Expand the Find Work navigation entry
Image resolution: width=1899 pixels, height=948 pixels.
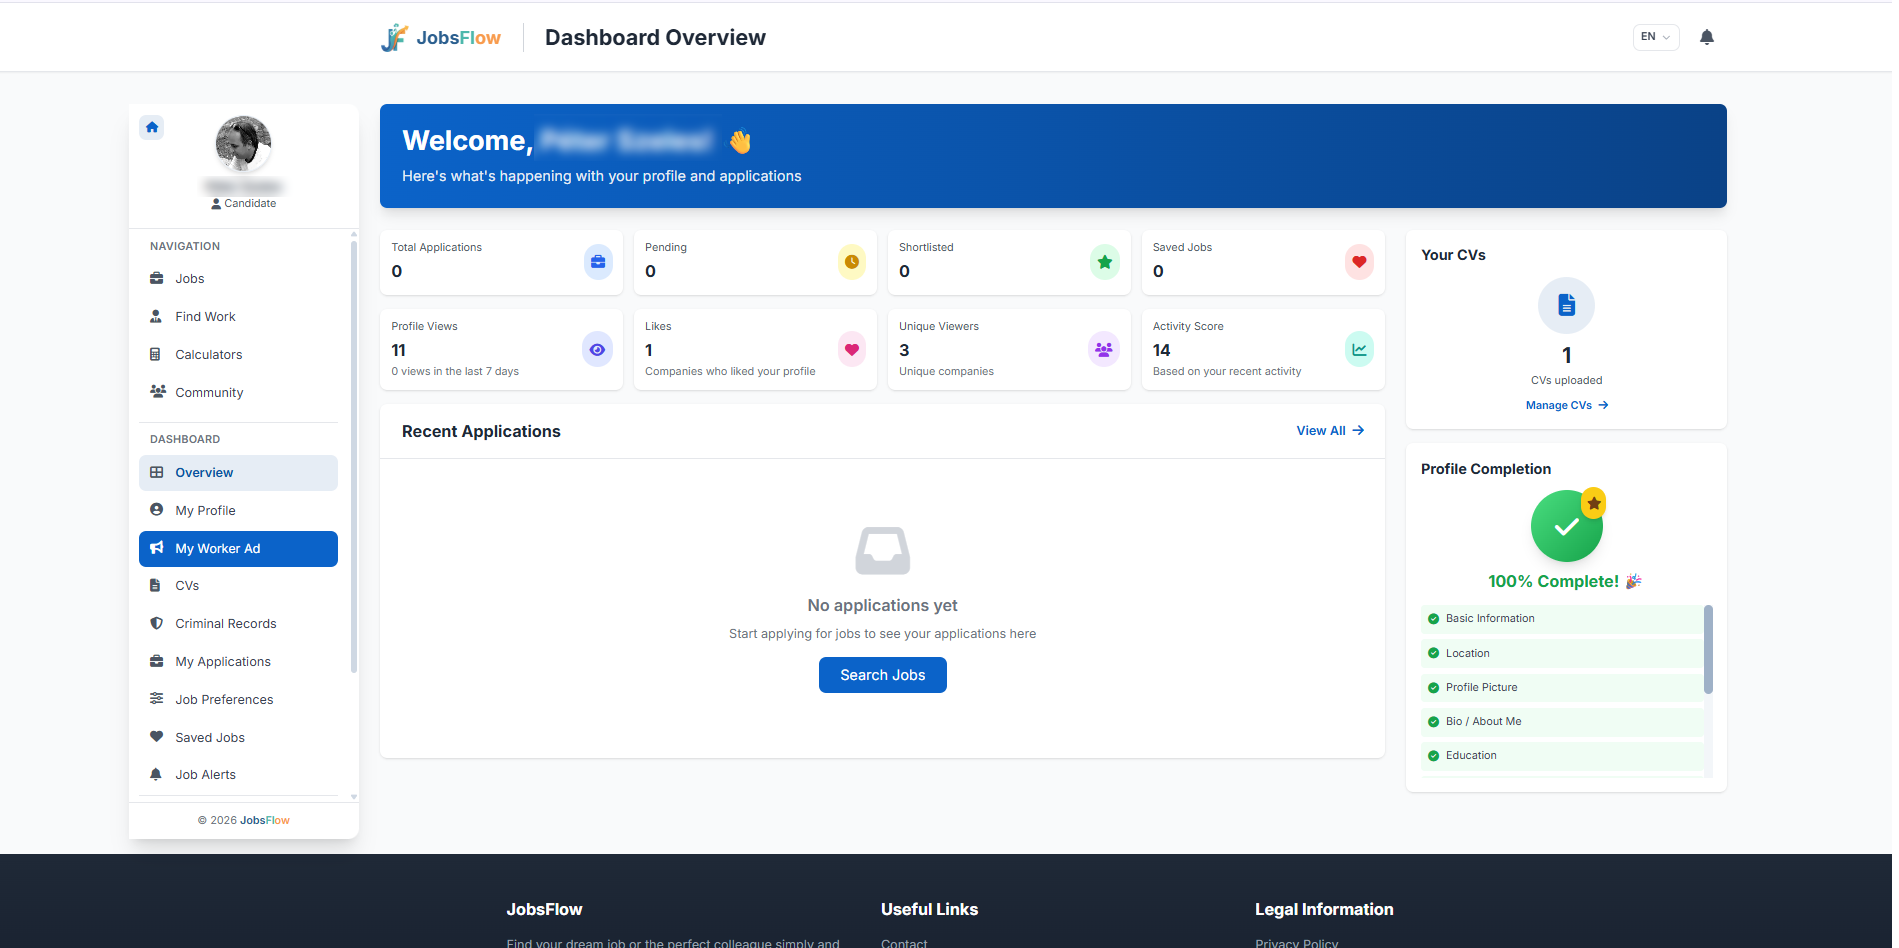(205, 316)
